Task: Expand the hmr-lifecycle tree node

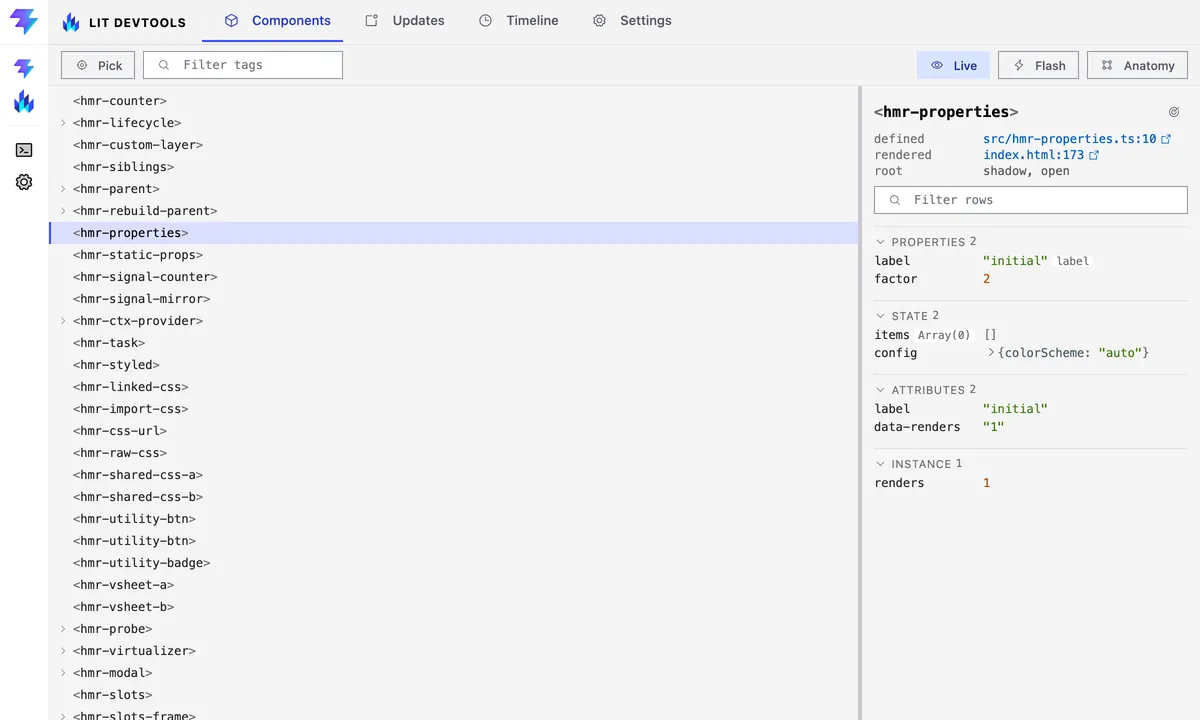Action: point(63,123)
